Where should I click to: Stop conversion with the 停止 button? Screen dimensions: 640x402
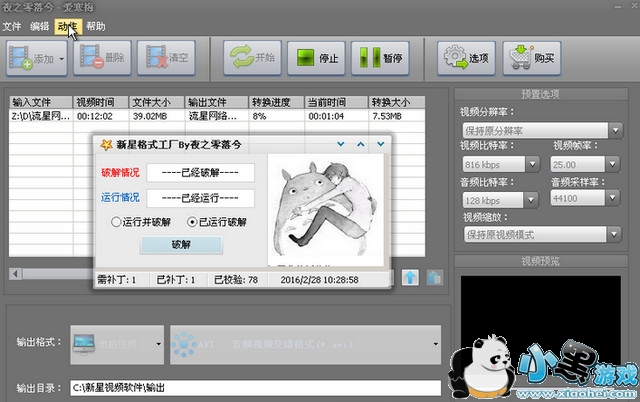pos(316,58)
